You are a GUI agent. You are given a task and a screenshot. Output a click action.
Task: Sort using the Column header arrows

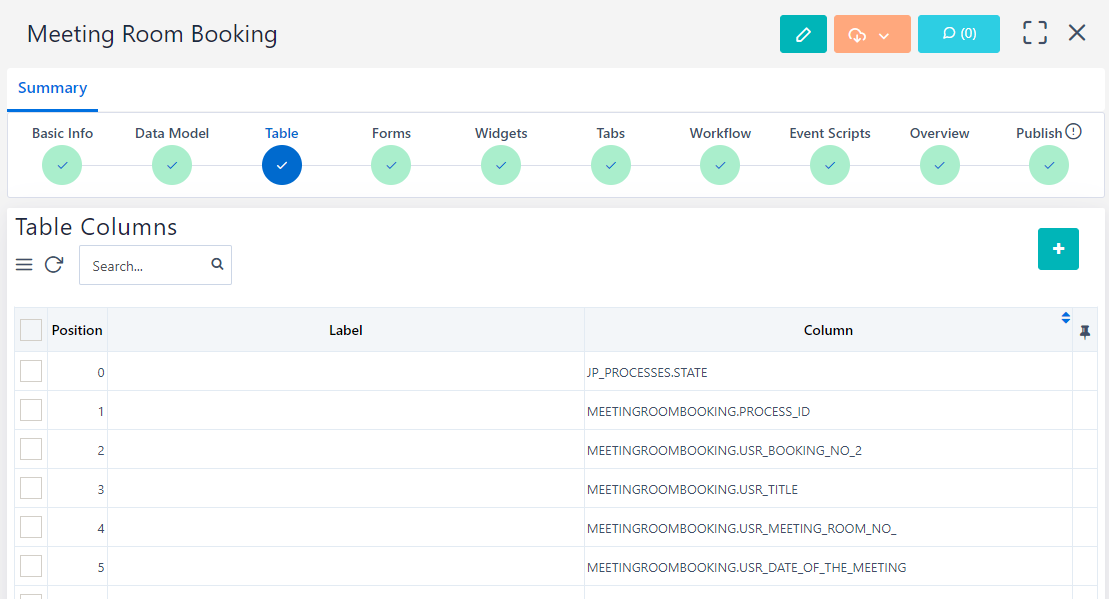point(1065,318)
